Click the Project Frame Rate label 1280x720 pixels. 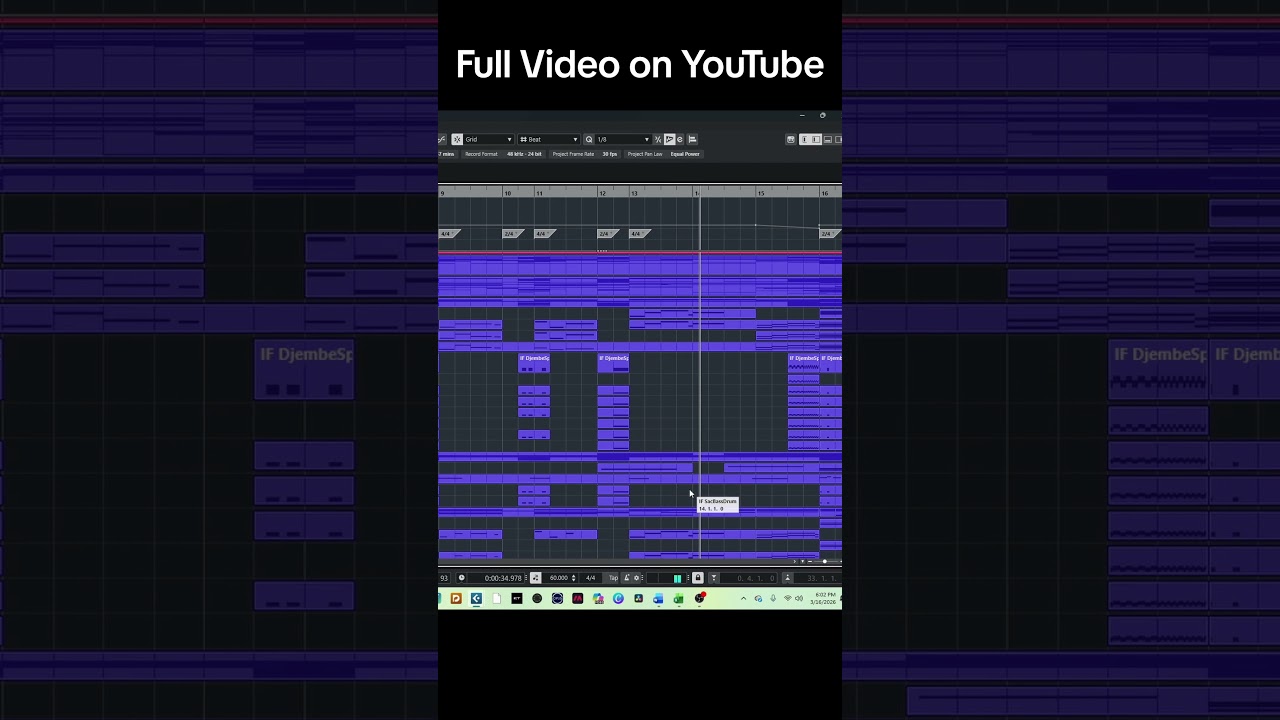(573, 154)
